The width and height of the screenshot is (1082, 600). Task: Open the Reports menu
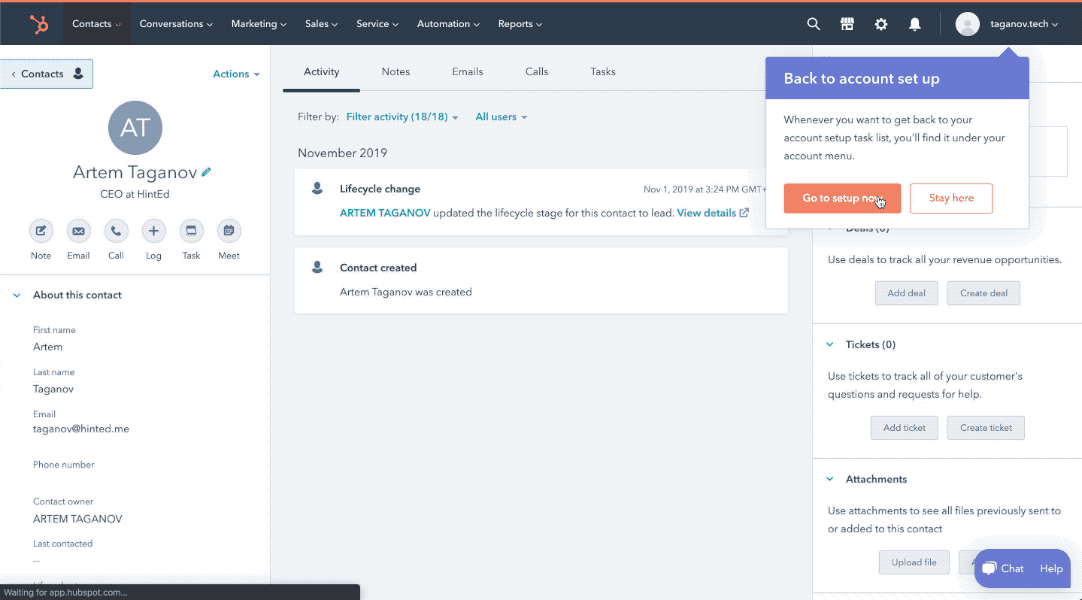point(520,24)
